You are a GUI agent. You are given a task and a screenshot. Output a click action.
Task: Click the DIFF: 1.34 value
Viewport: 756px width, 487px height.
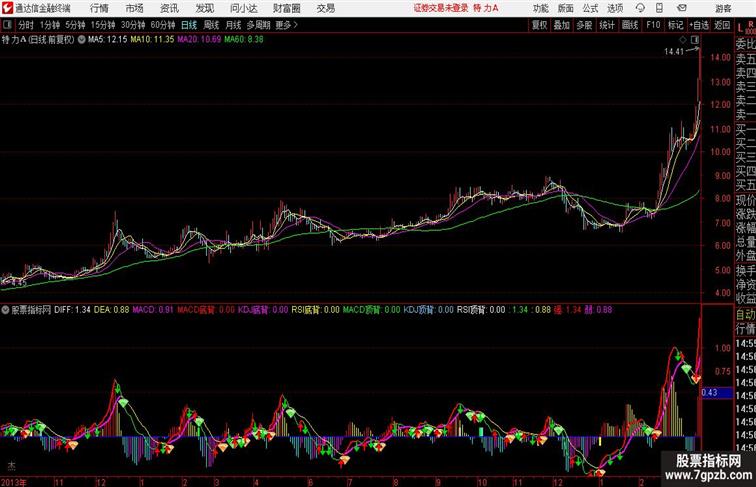coord(72,310)
